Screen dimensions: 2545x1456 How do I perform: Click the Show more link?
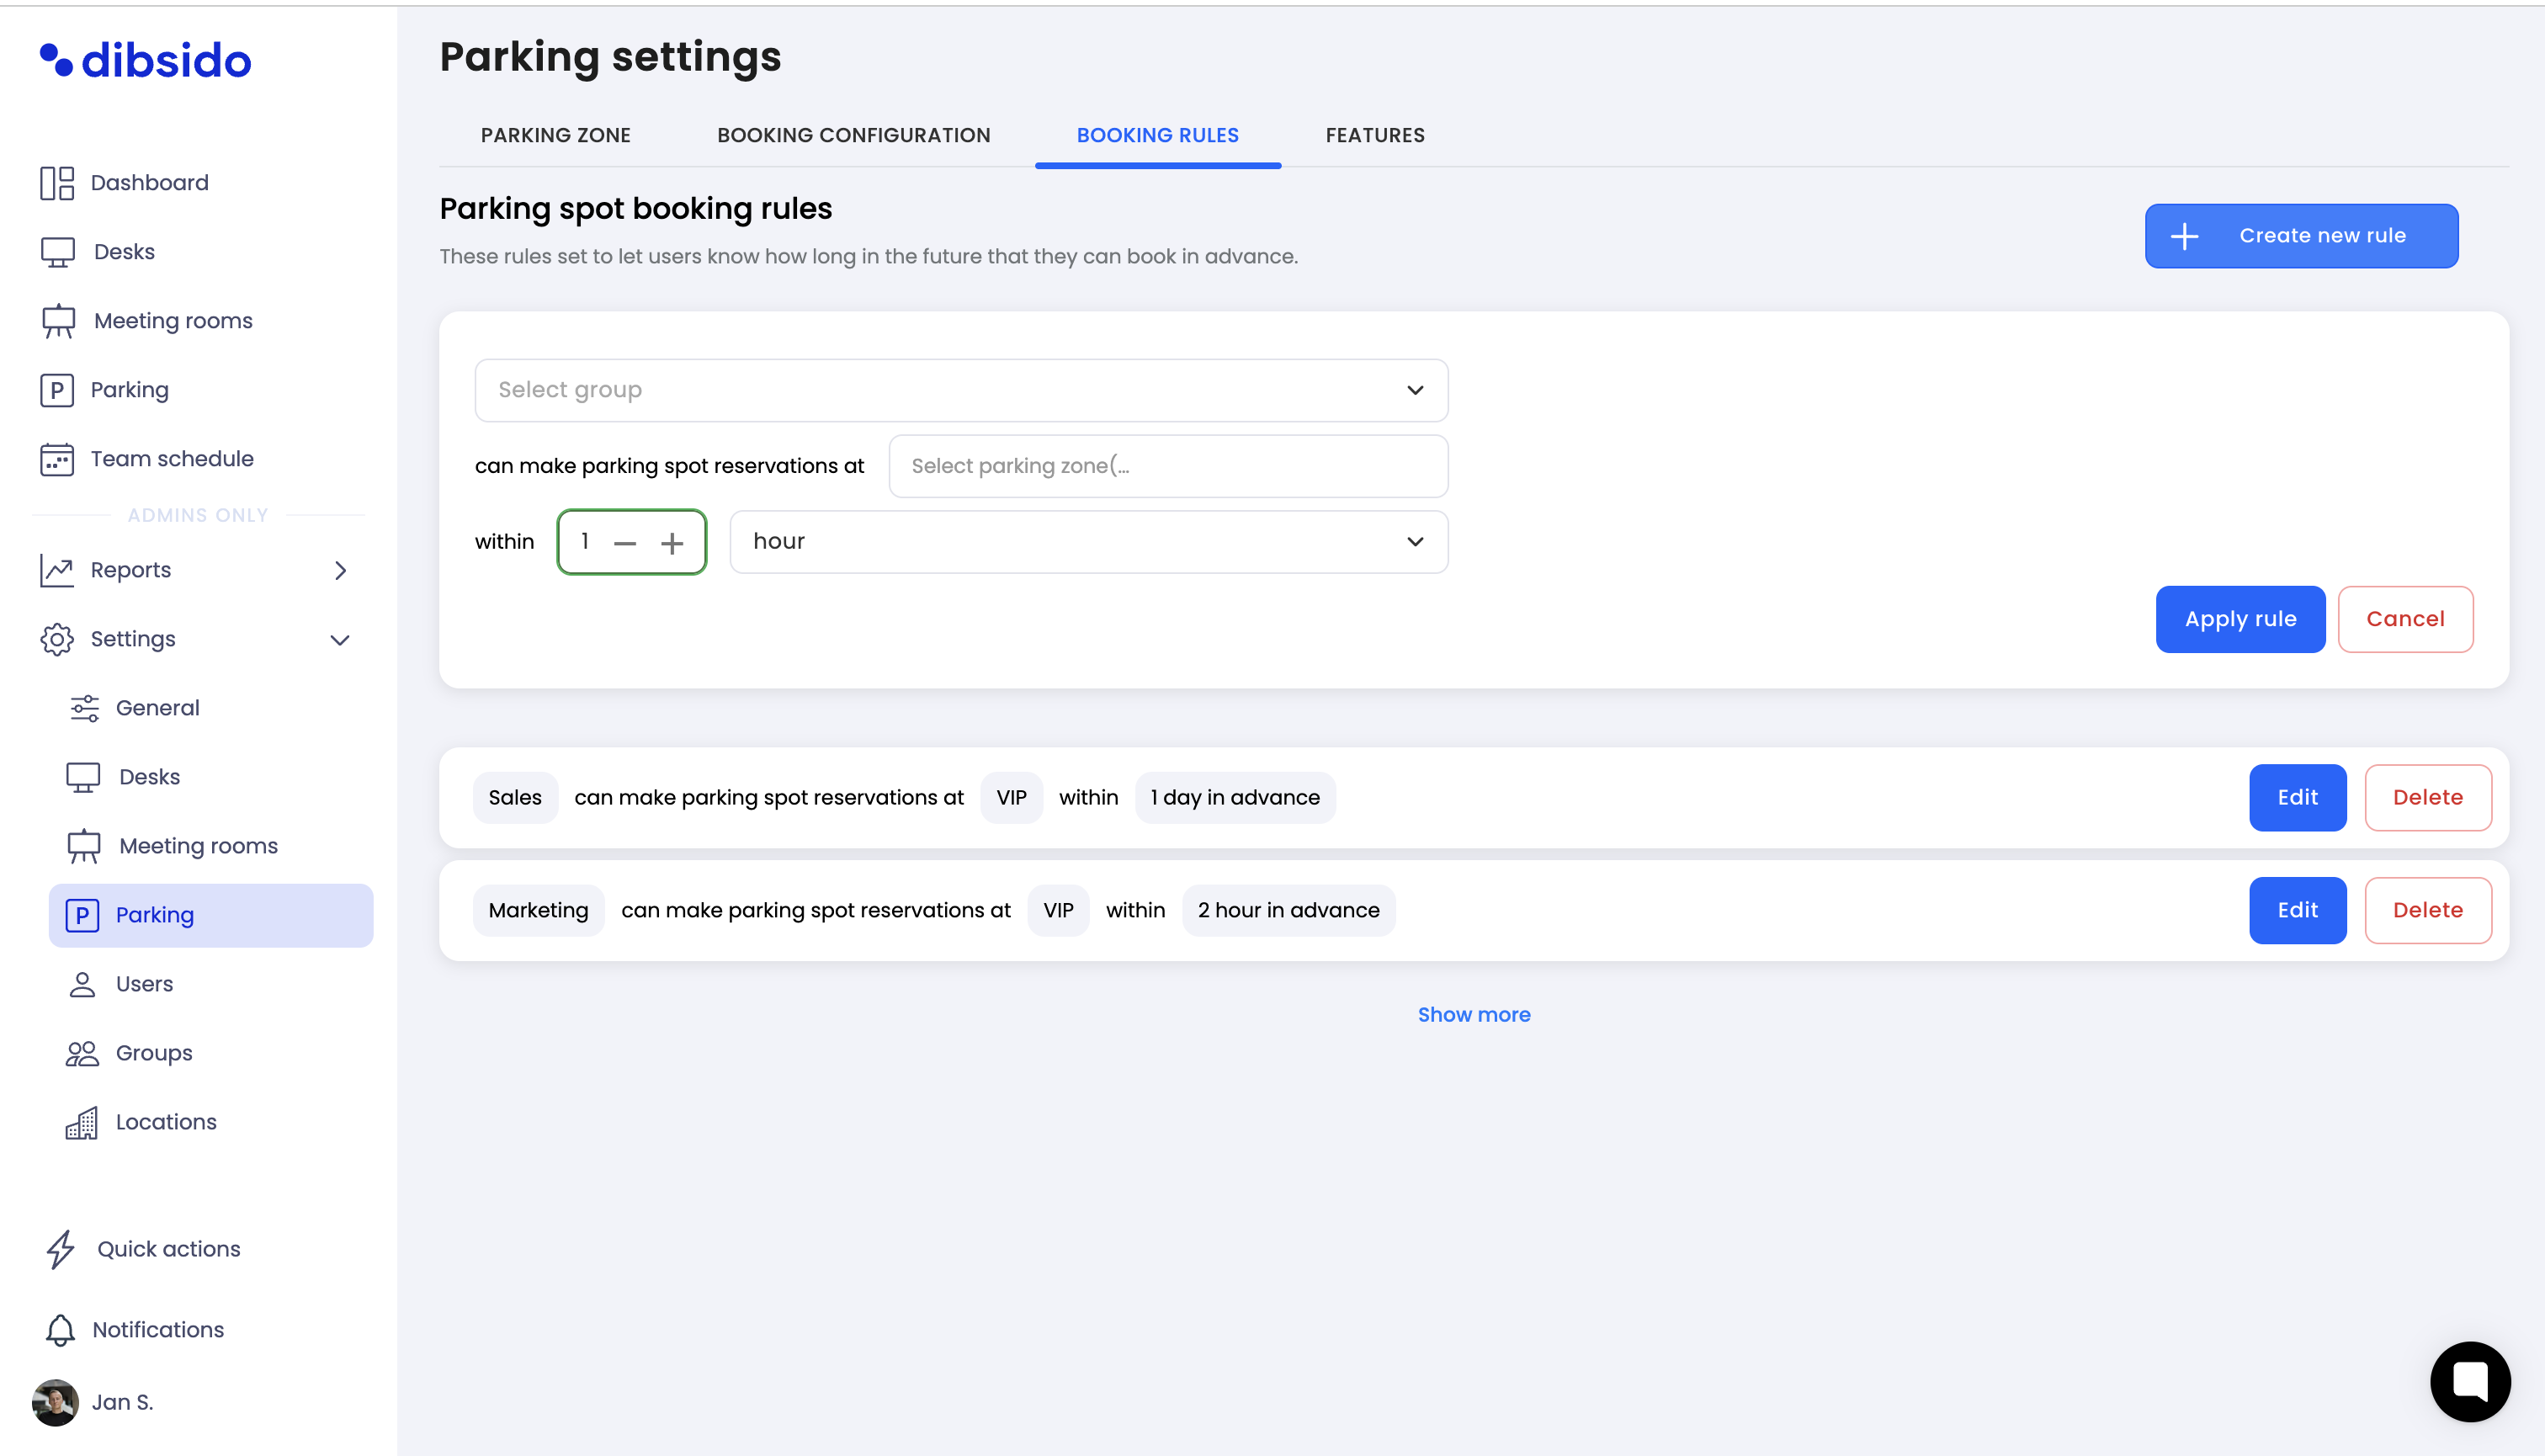tap(1473, 1014)
